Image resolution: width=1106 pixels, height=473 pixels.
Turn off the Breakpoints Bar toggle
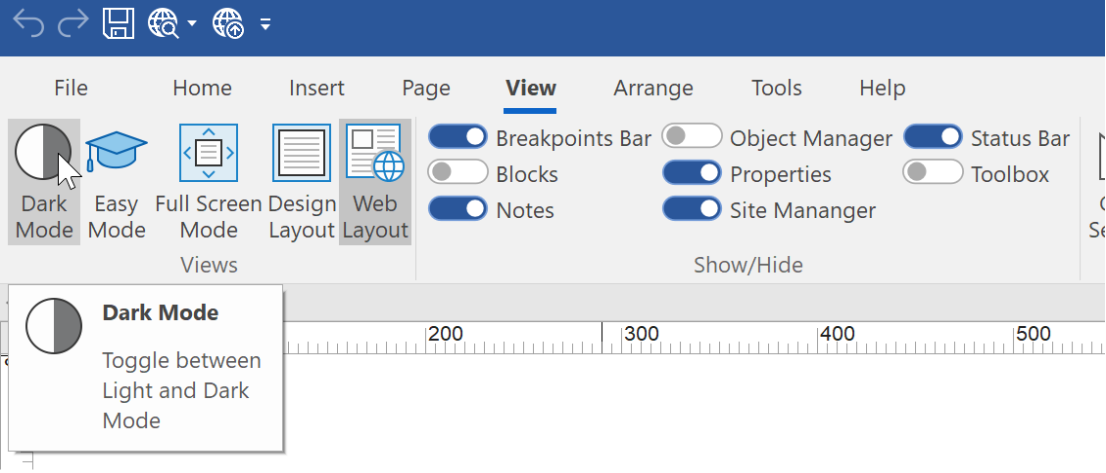click(x=458, y=136)
